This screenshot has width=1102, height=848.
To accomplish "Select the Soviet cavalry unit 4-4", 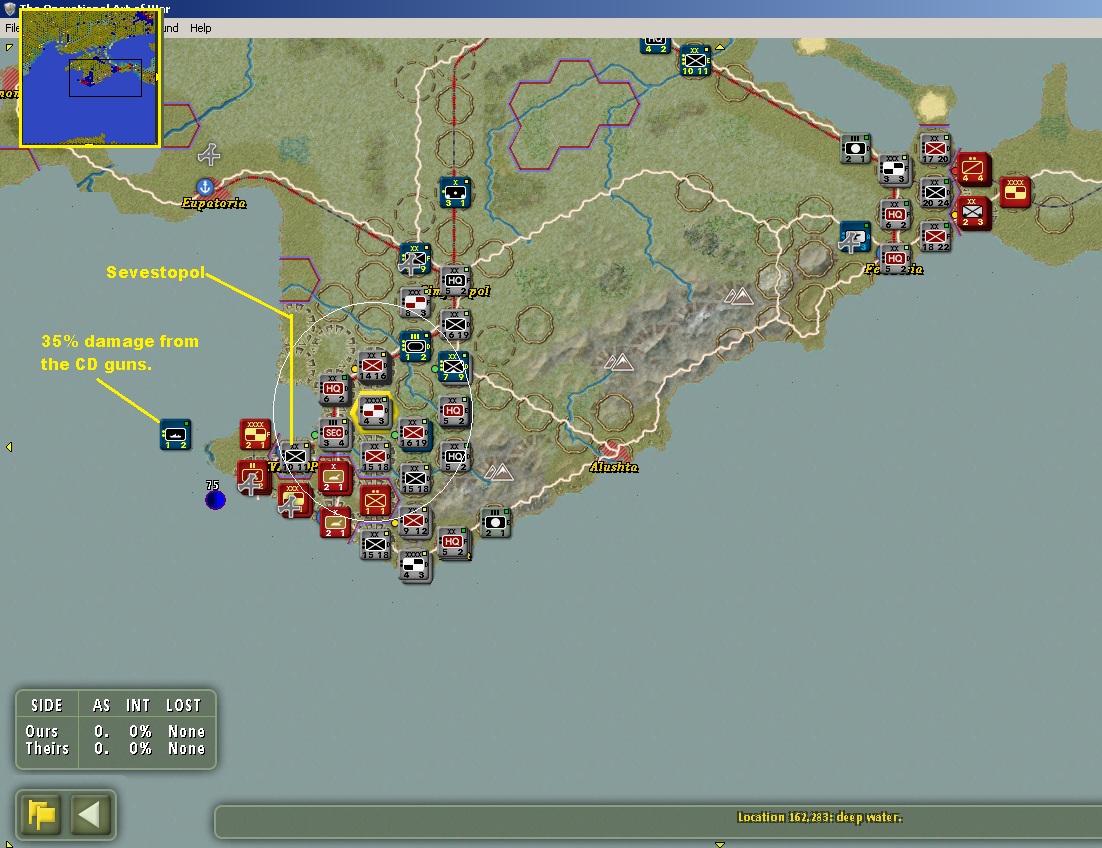I will 973,169.
